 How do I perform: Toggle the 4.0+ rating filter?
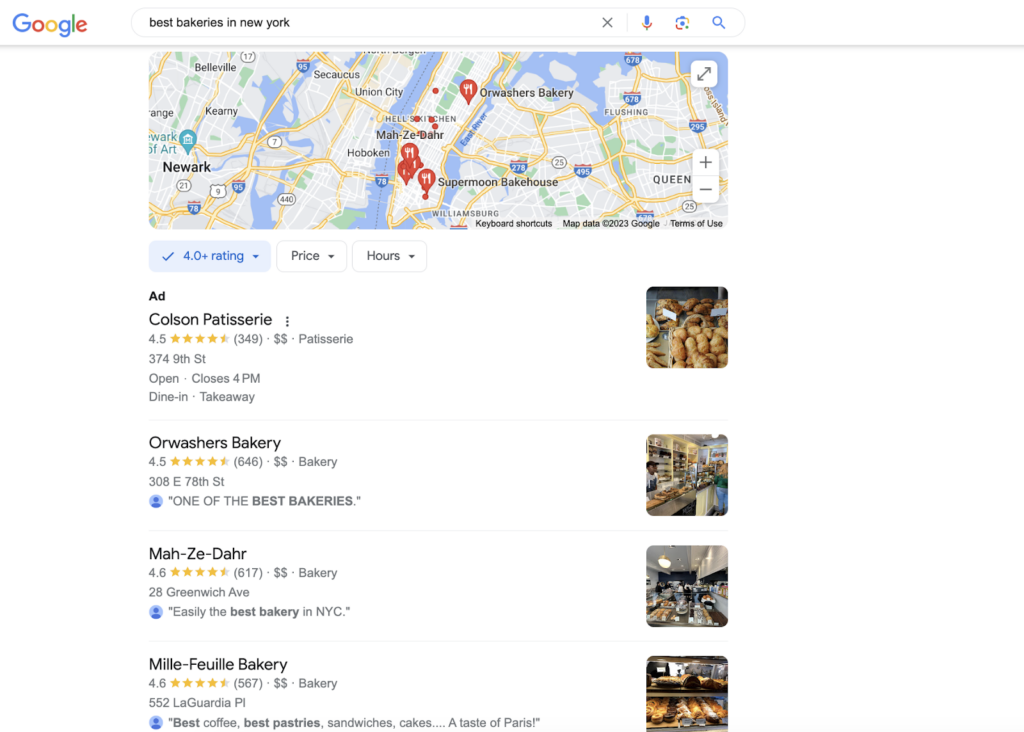[x=210, y=256]
